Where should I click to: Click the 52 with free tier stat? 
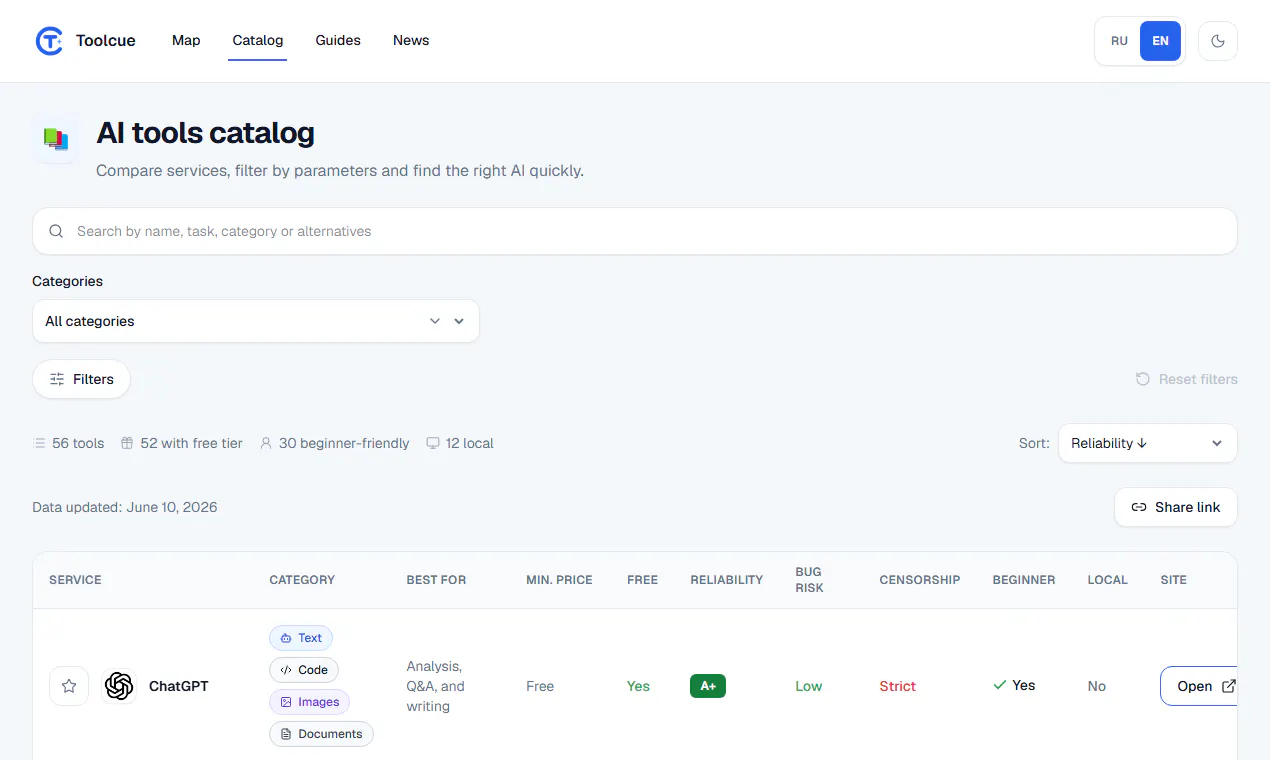[x=182, y=443]
